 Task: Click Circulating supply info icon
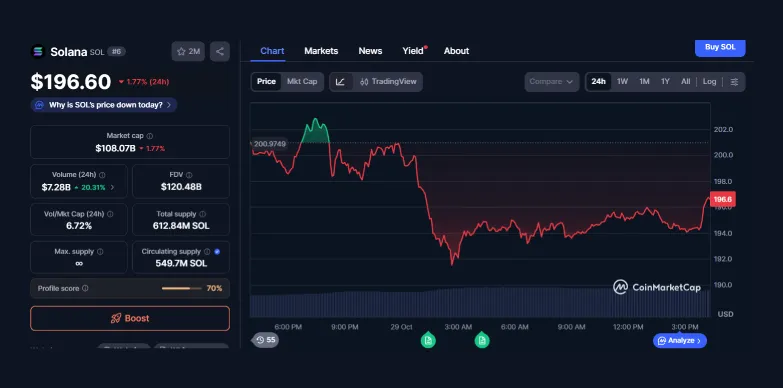(x=207, y=252)
